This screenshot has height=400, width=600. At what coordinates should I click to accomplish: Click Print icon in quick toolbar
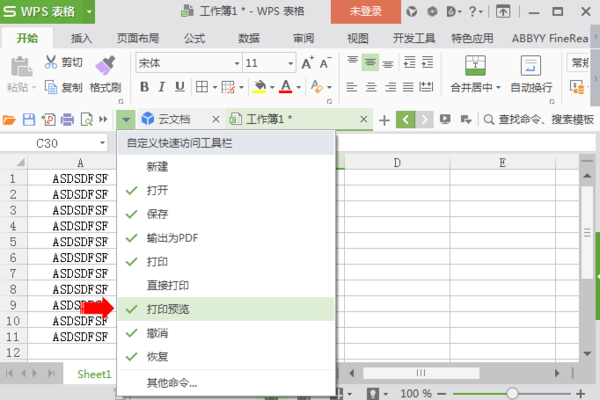(x=67, y=120)
